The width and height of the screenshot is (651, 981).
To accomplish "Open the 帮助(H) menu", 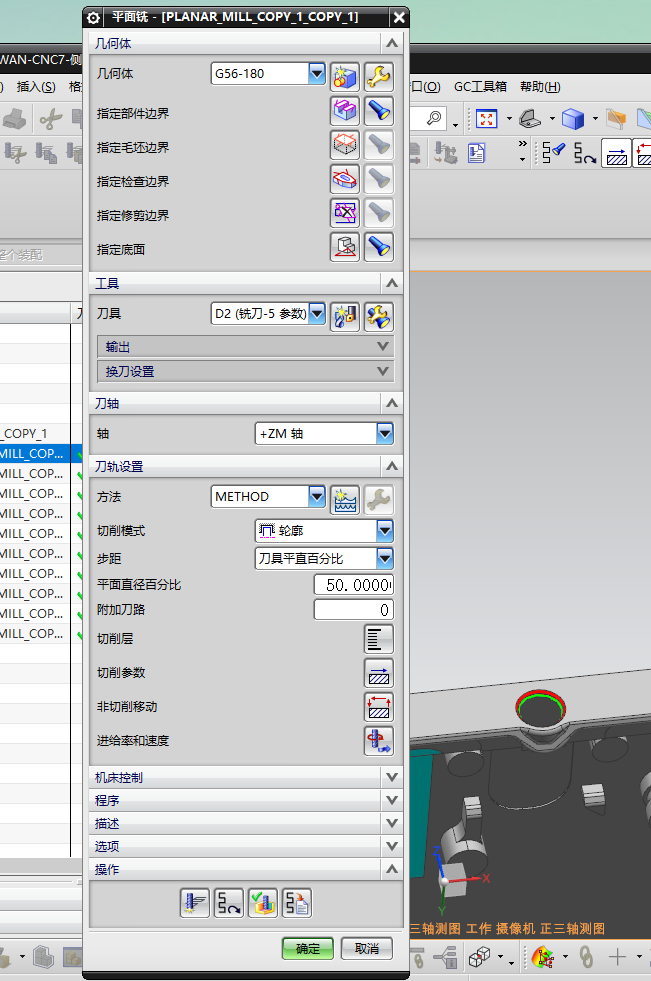I will coord(540,87).
